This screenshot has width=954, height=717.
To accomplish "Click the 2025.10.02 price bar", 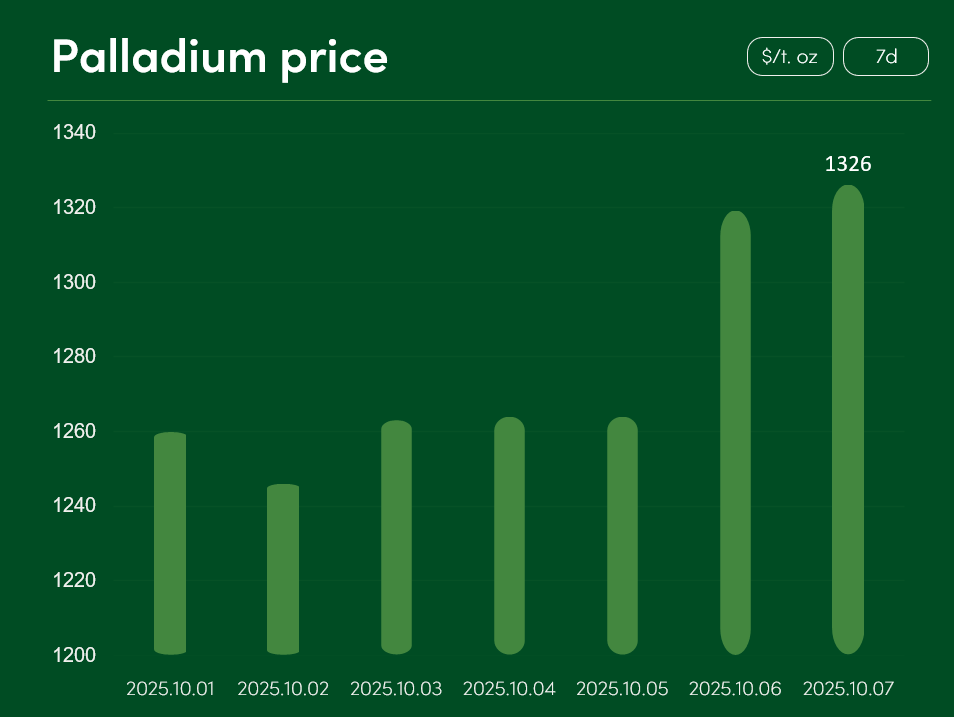I will (x=283, y=570).
